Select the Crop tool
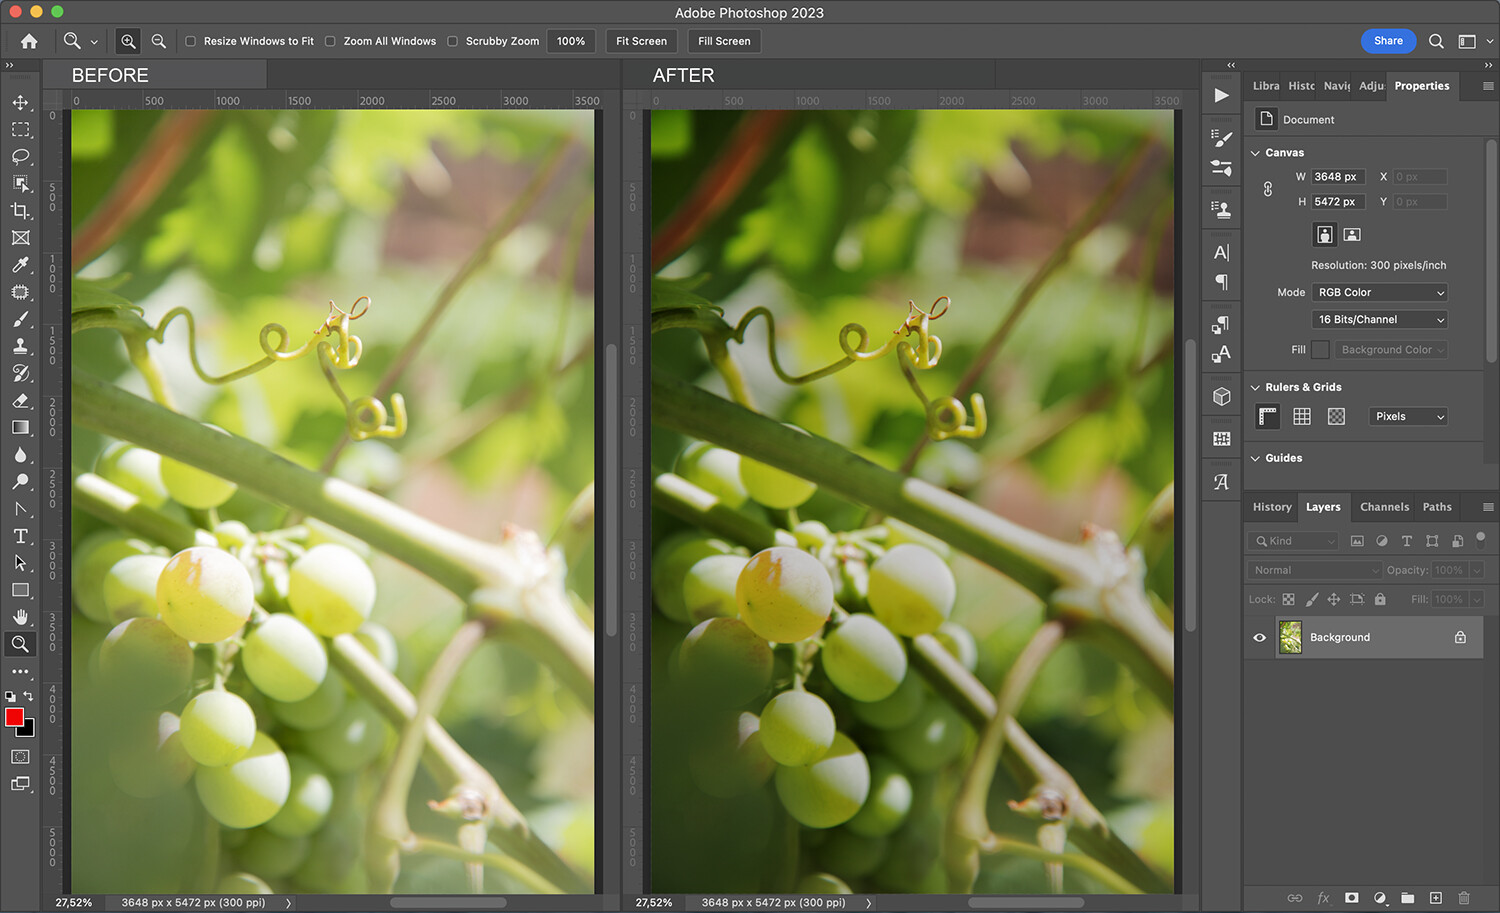Viewport: 1500px width, 913px height. [x=20, y=211]
